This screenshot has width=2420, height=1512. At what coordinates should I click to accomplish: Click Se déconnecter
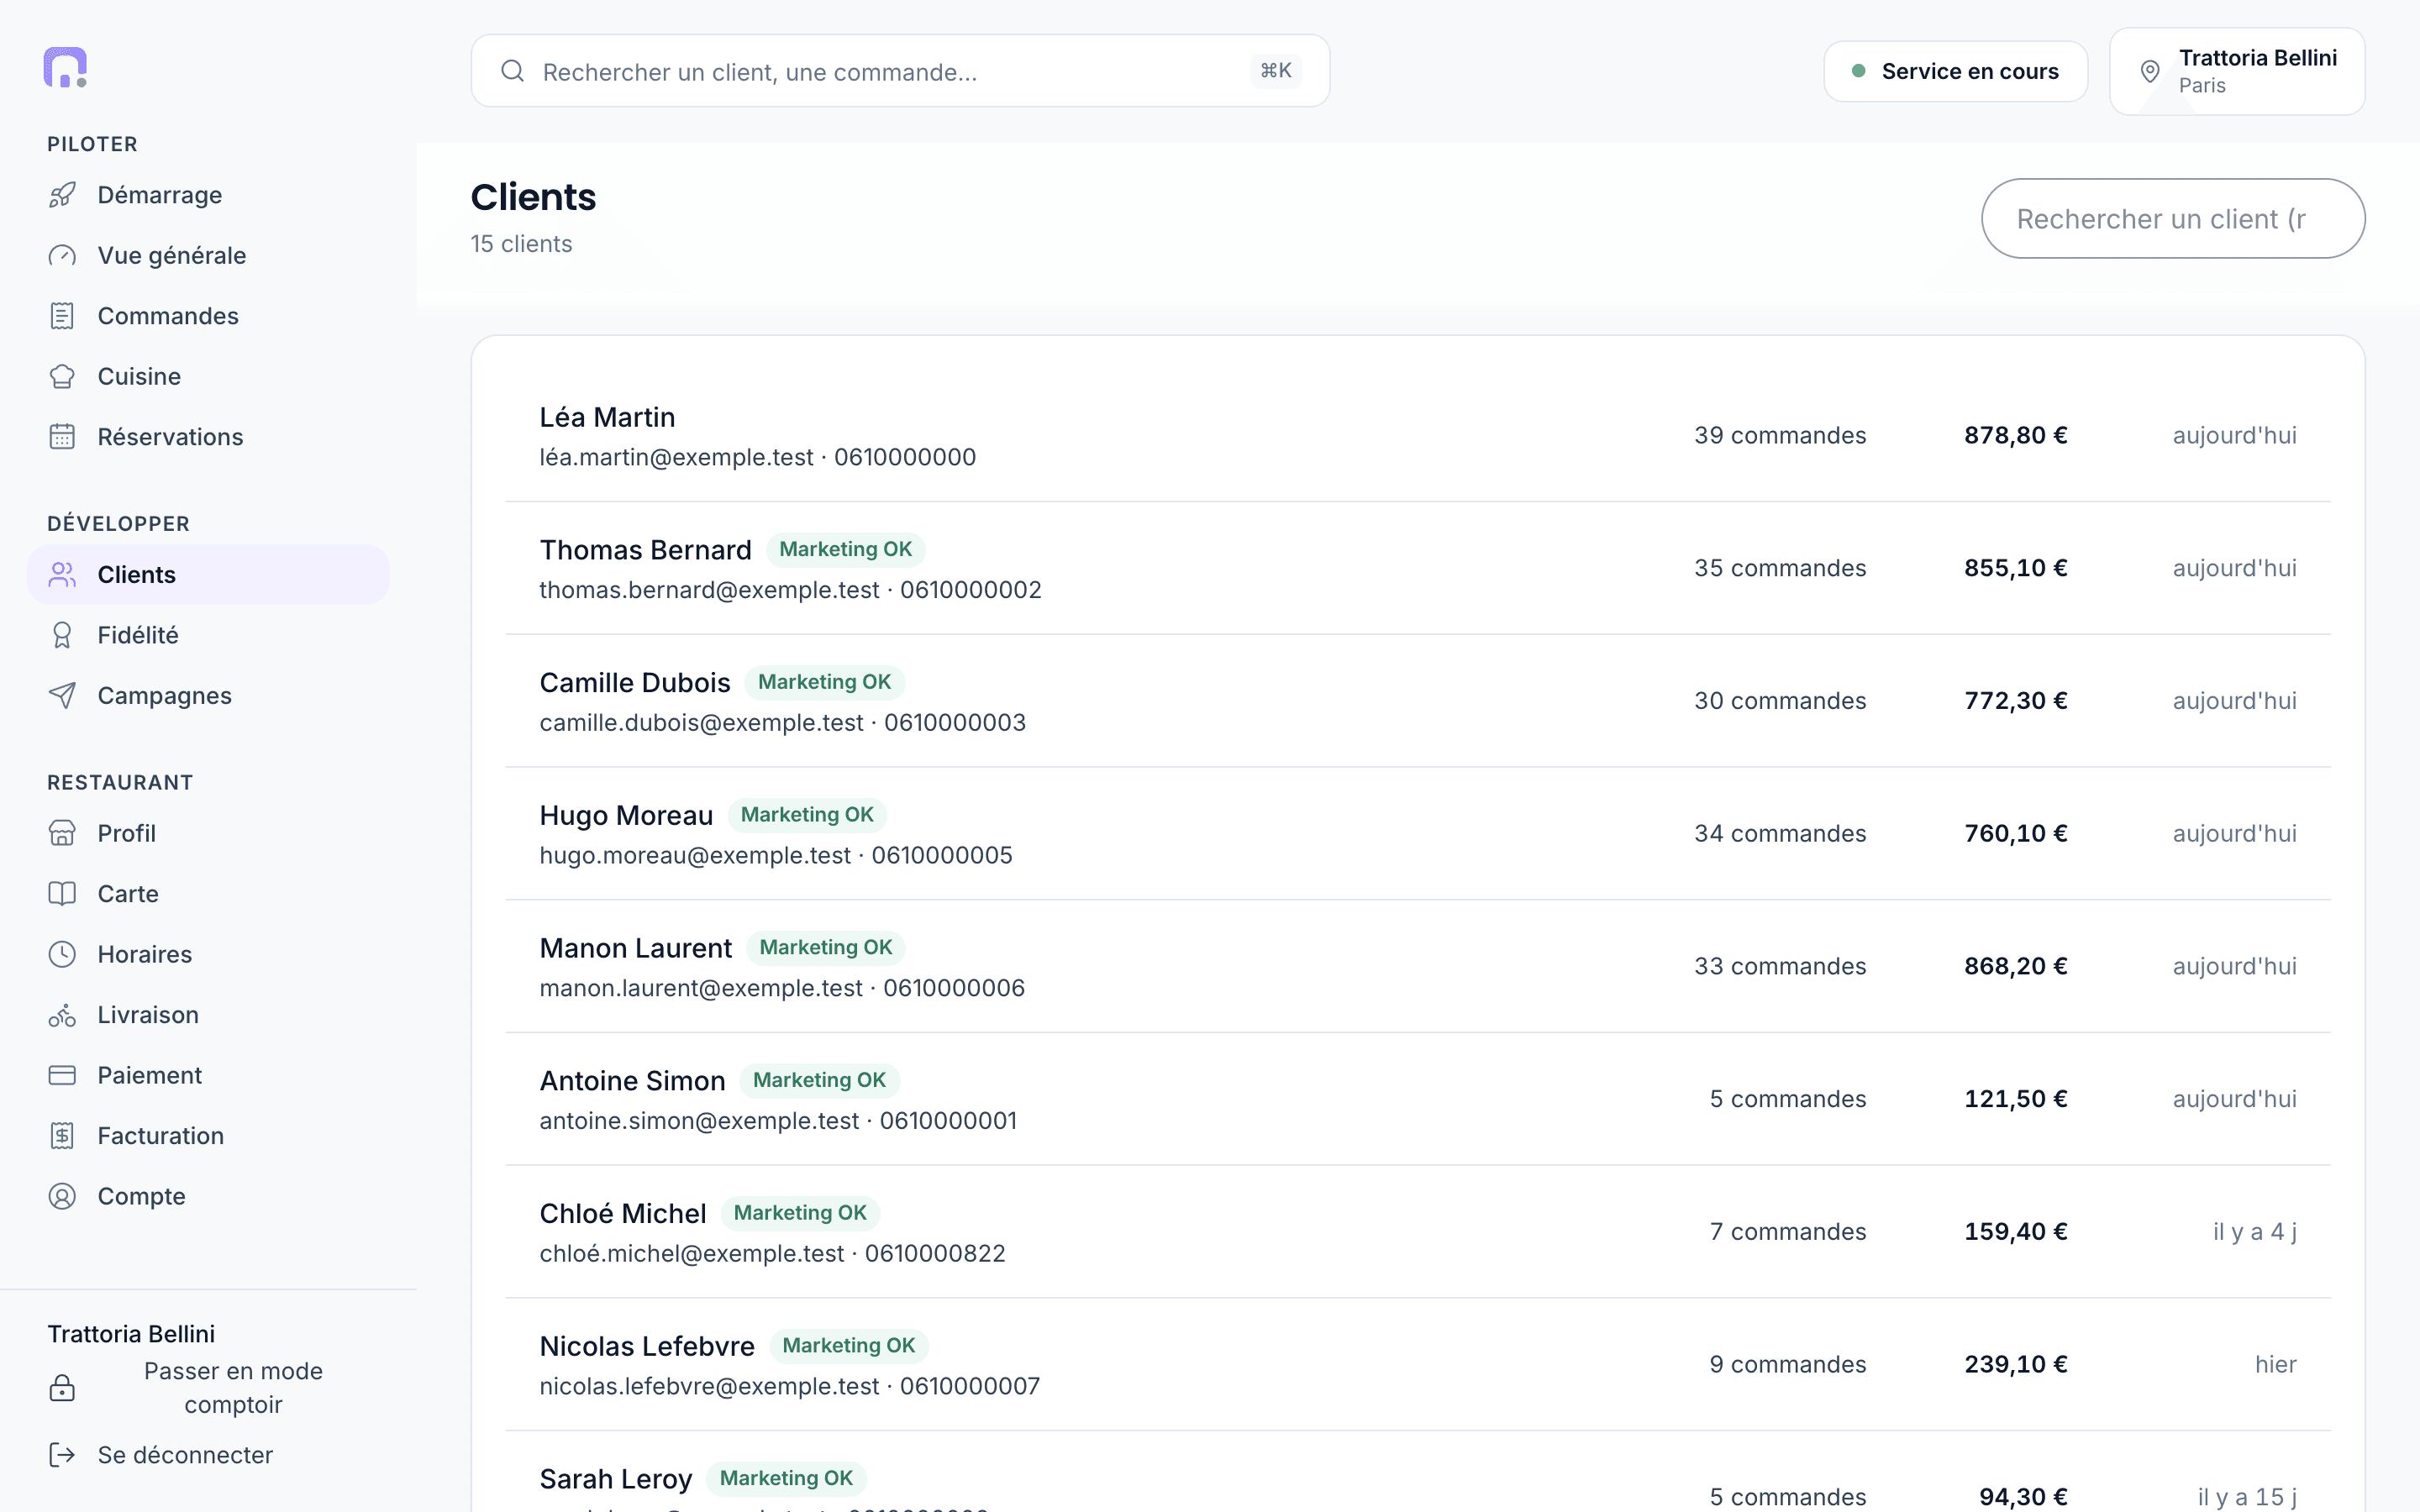208,1455
